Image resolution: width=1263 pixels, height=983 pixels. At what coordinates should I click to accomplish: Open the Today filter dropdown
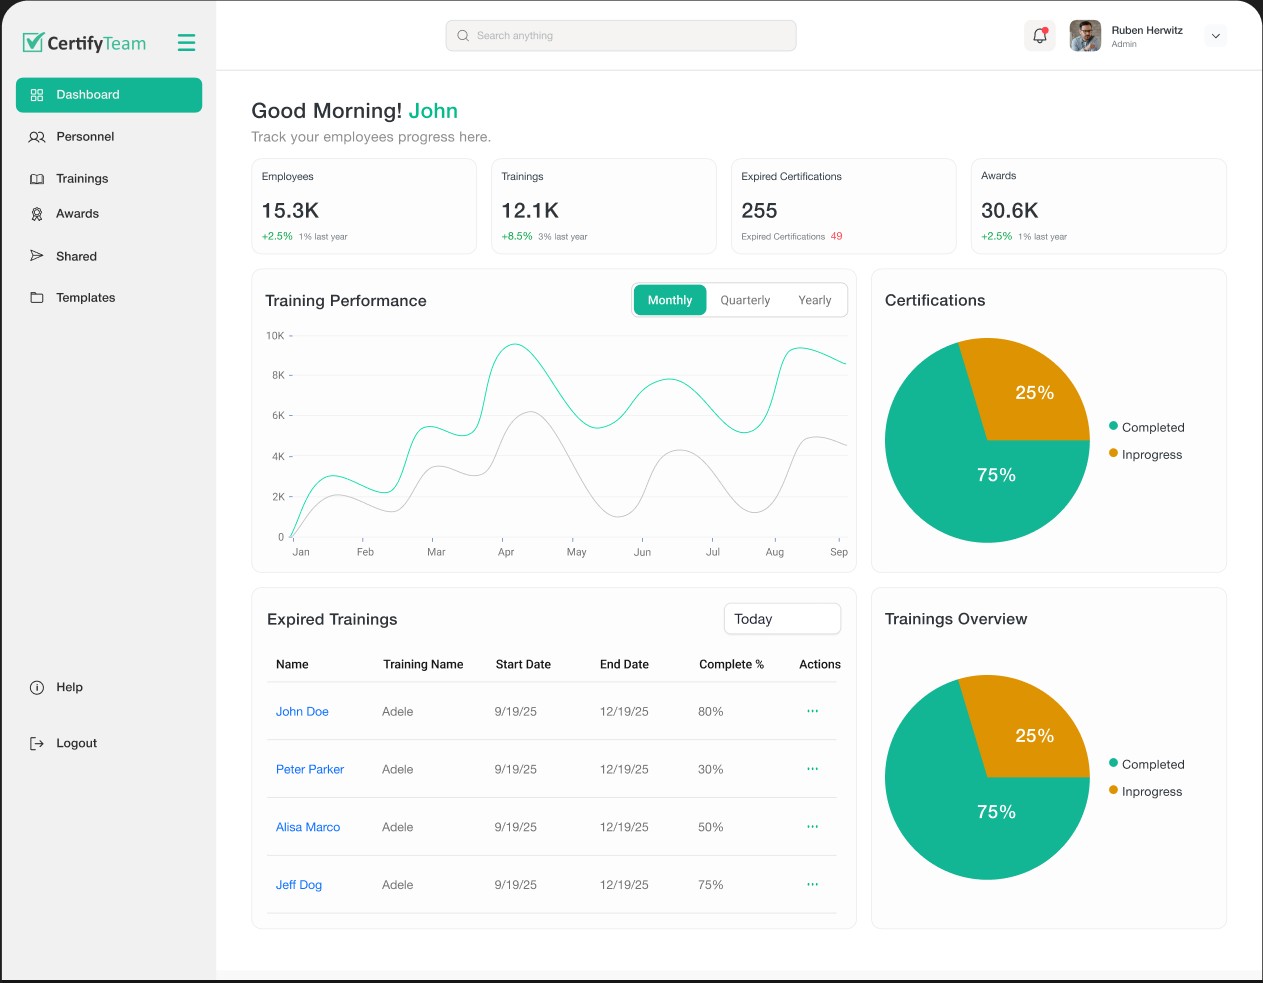click(782, 619)
